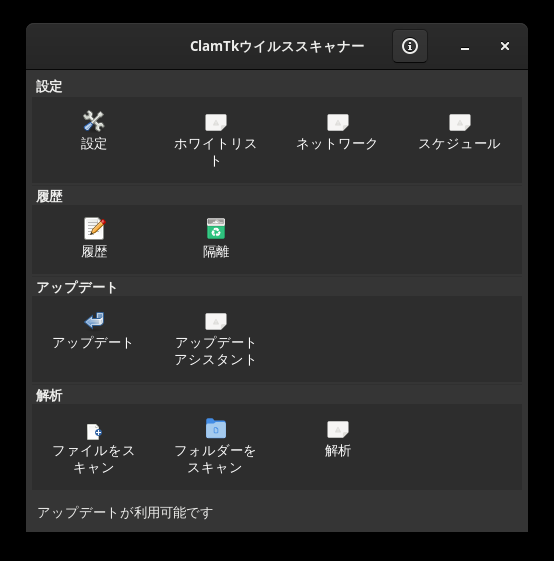The height and width of the screenshot is (561, 554).
Task: Open the 解析 analysis item icon
Action: (x=337, y=429)
